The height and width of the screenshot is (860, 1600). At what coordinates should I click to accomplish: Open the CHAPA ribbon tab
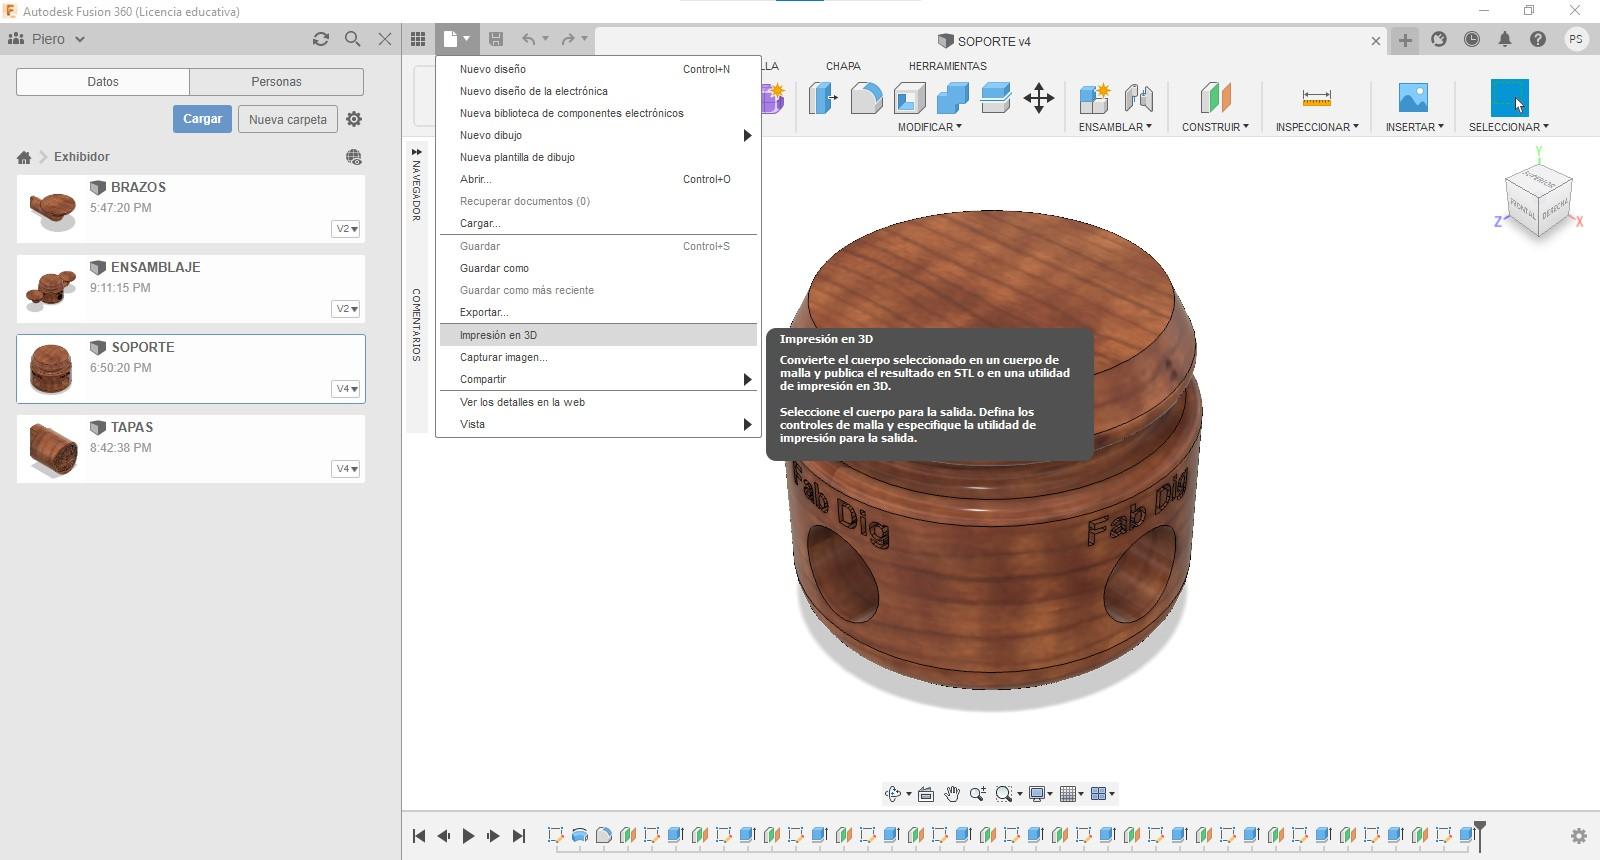(843, 66)
